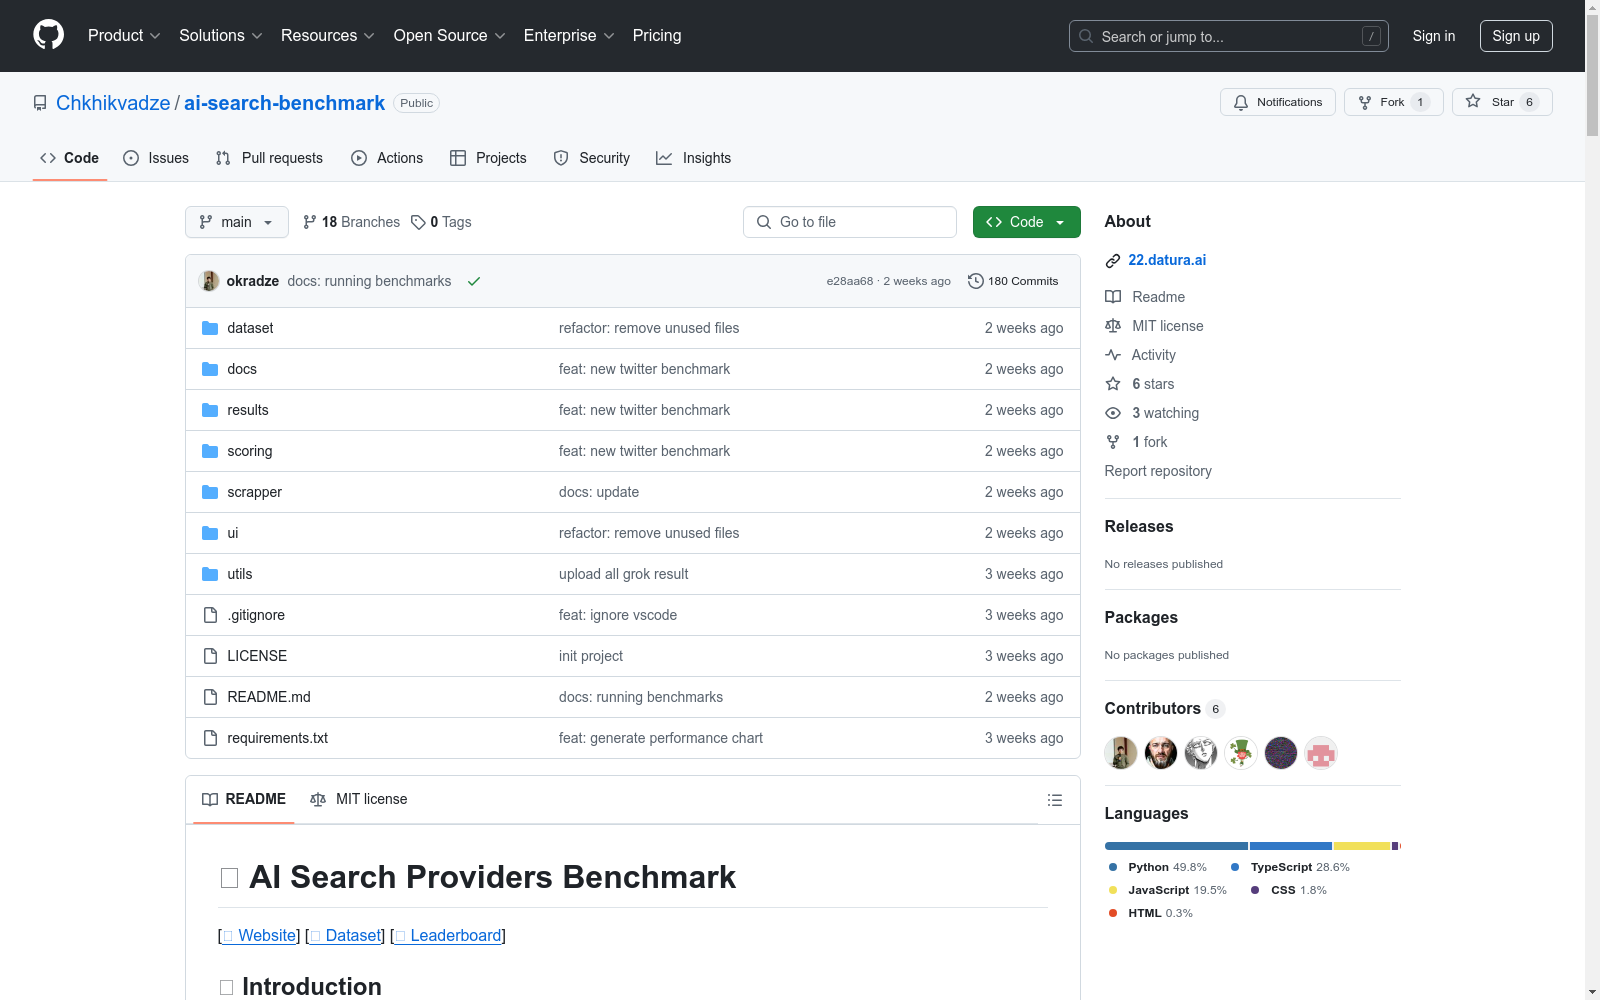Expand the Enterprise menu

tap(569, 36)
